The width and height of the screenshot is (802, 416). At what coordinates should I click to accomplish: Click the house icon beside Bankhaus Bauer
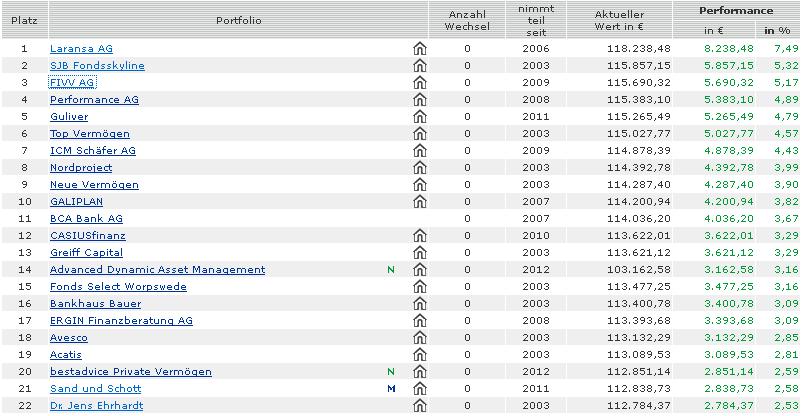point(420,303)
